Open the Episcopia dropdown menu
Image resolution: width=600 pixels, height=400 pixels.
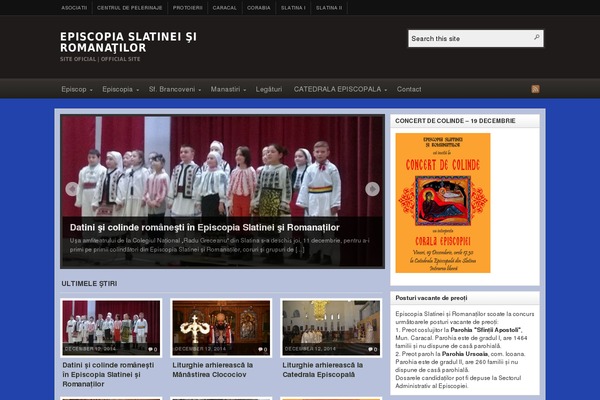point(120,89)
